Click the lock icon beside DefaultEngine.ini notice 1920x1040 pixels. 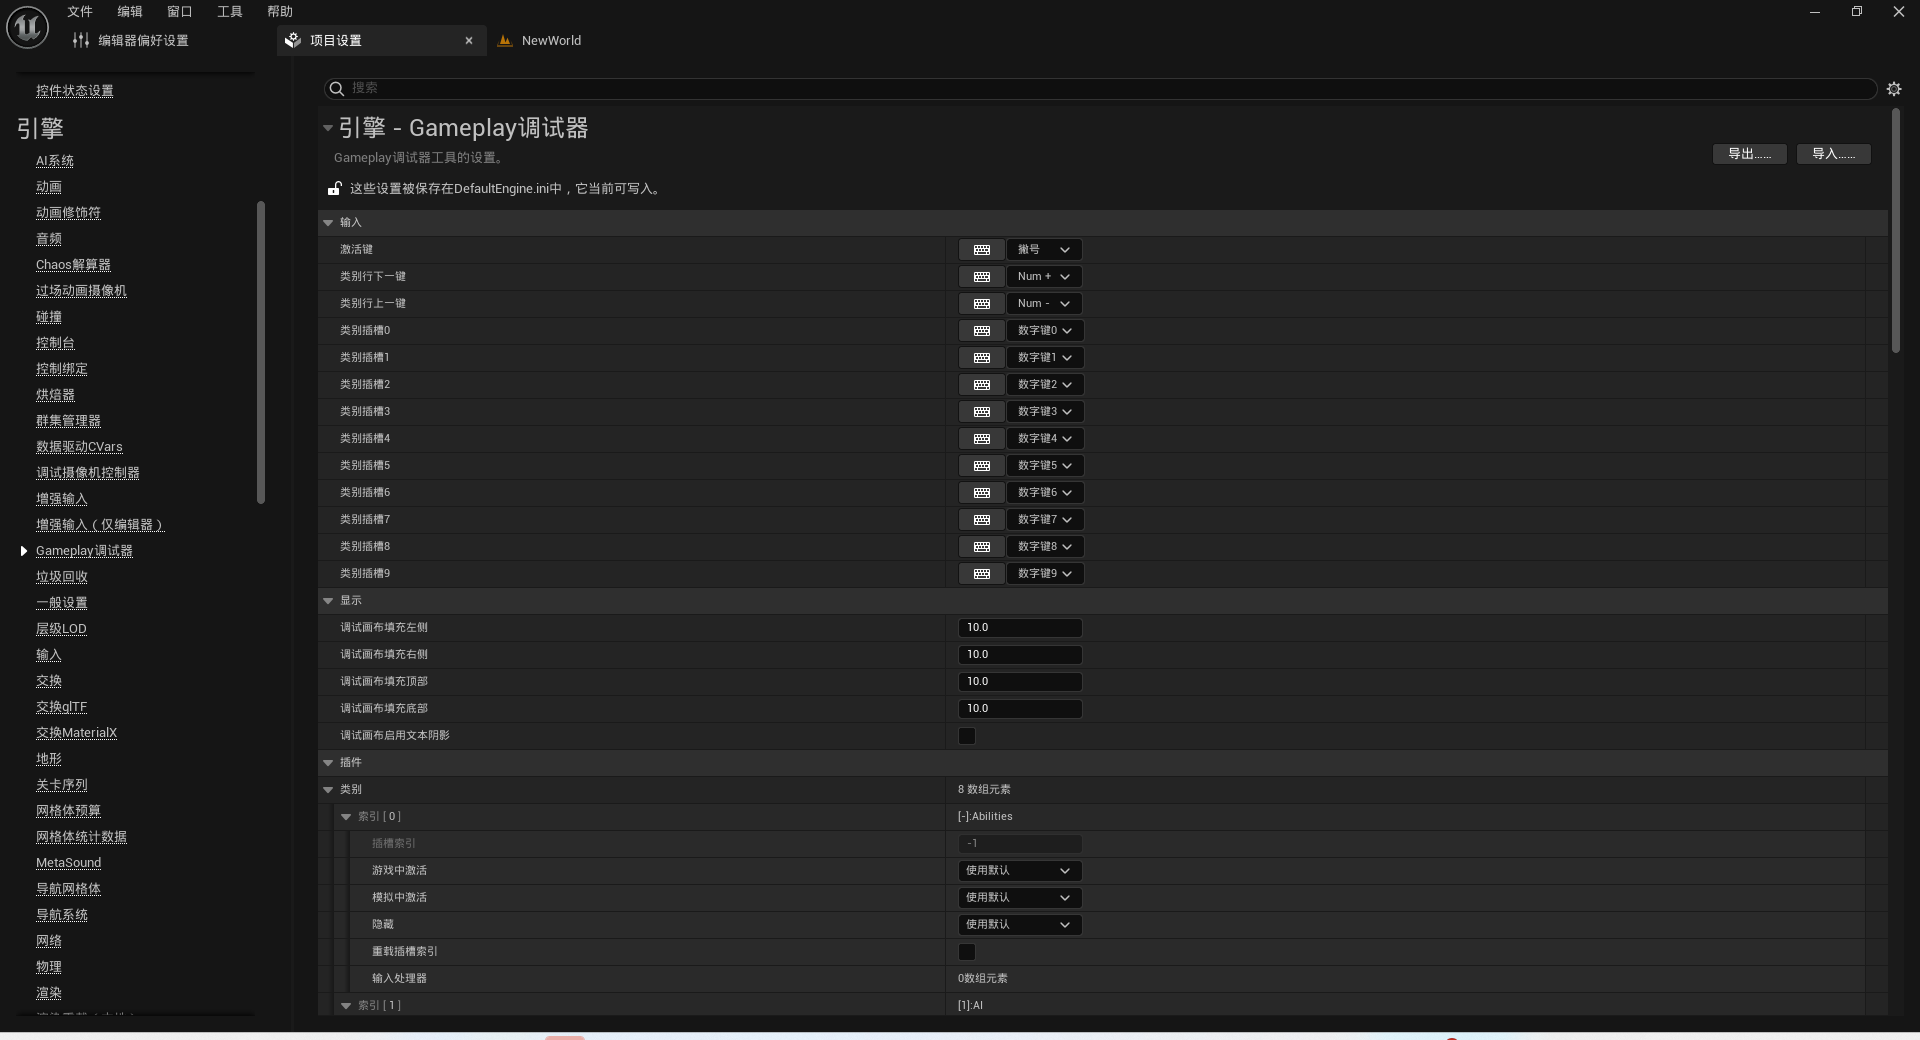click(x=335, y=188)
